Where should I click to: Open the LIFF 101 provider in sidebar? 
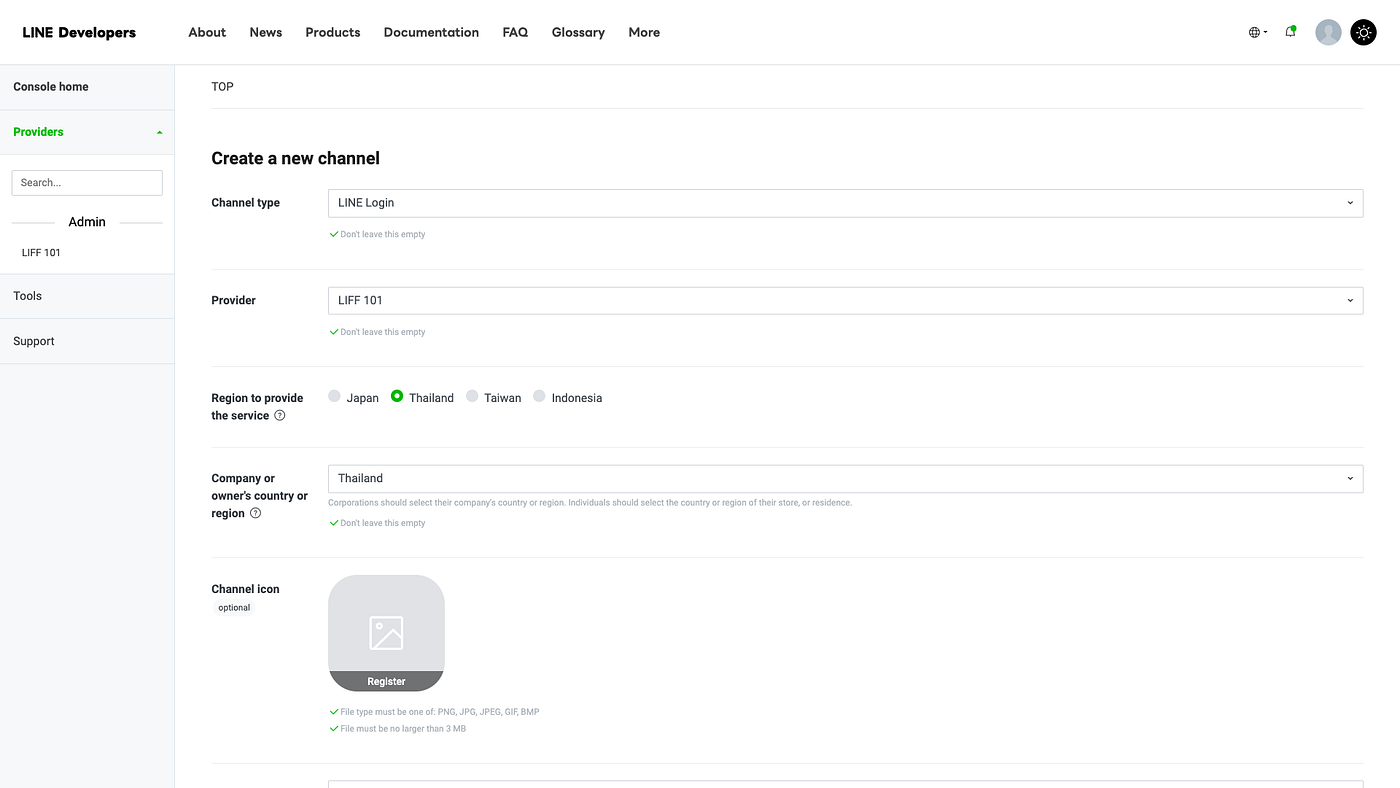pos(41,253)
